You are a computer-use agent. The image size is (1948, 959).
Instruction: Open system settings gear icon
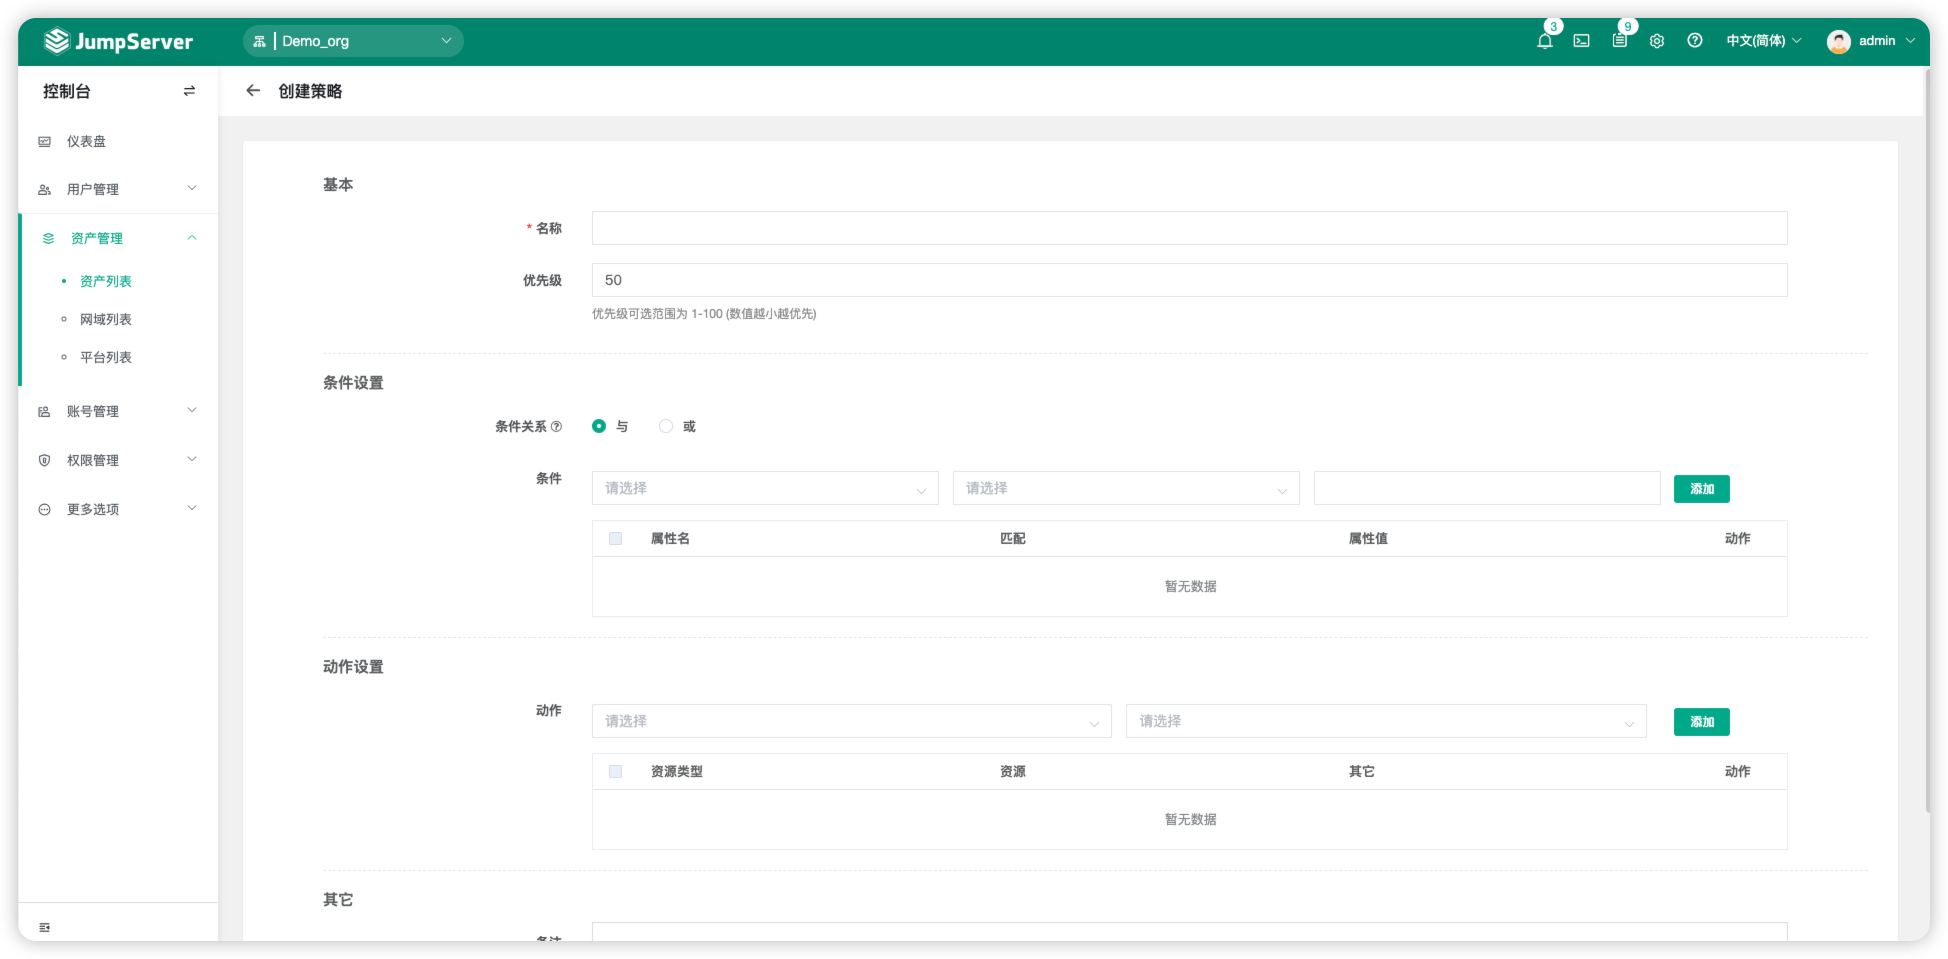pyautogui.click(x=1657, y=41)
